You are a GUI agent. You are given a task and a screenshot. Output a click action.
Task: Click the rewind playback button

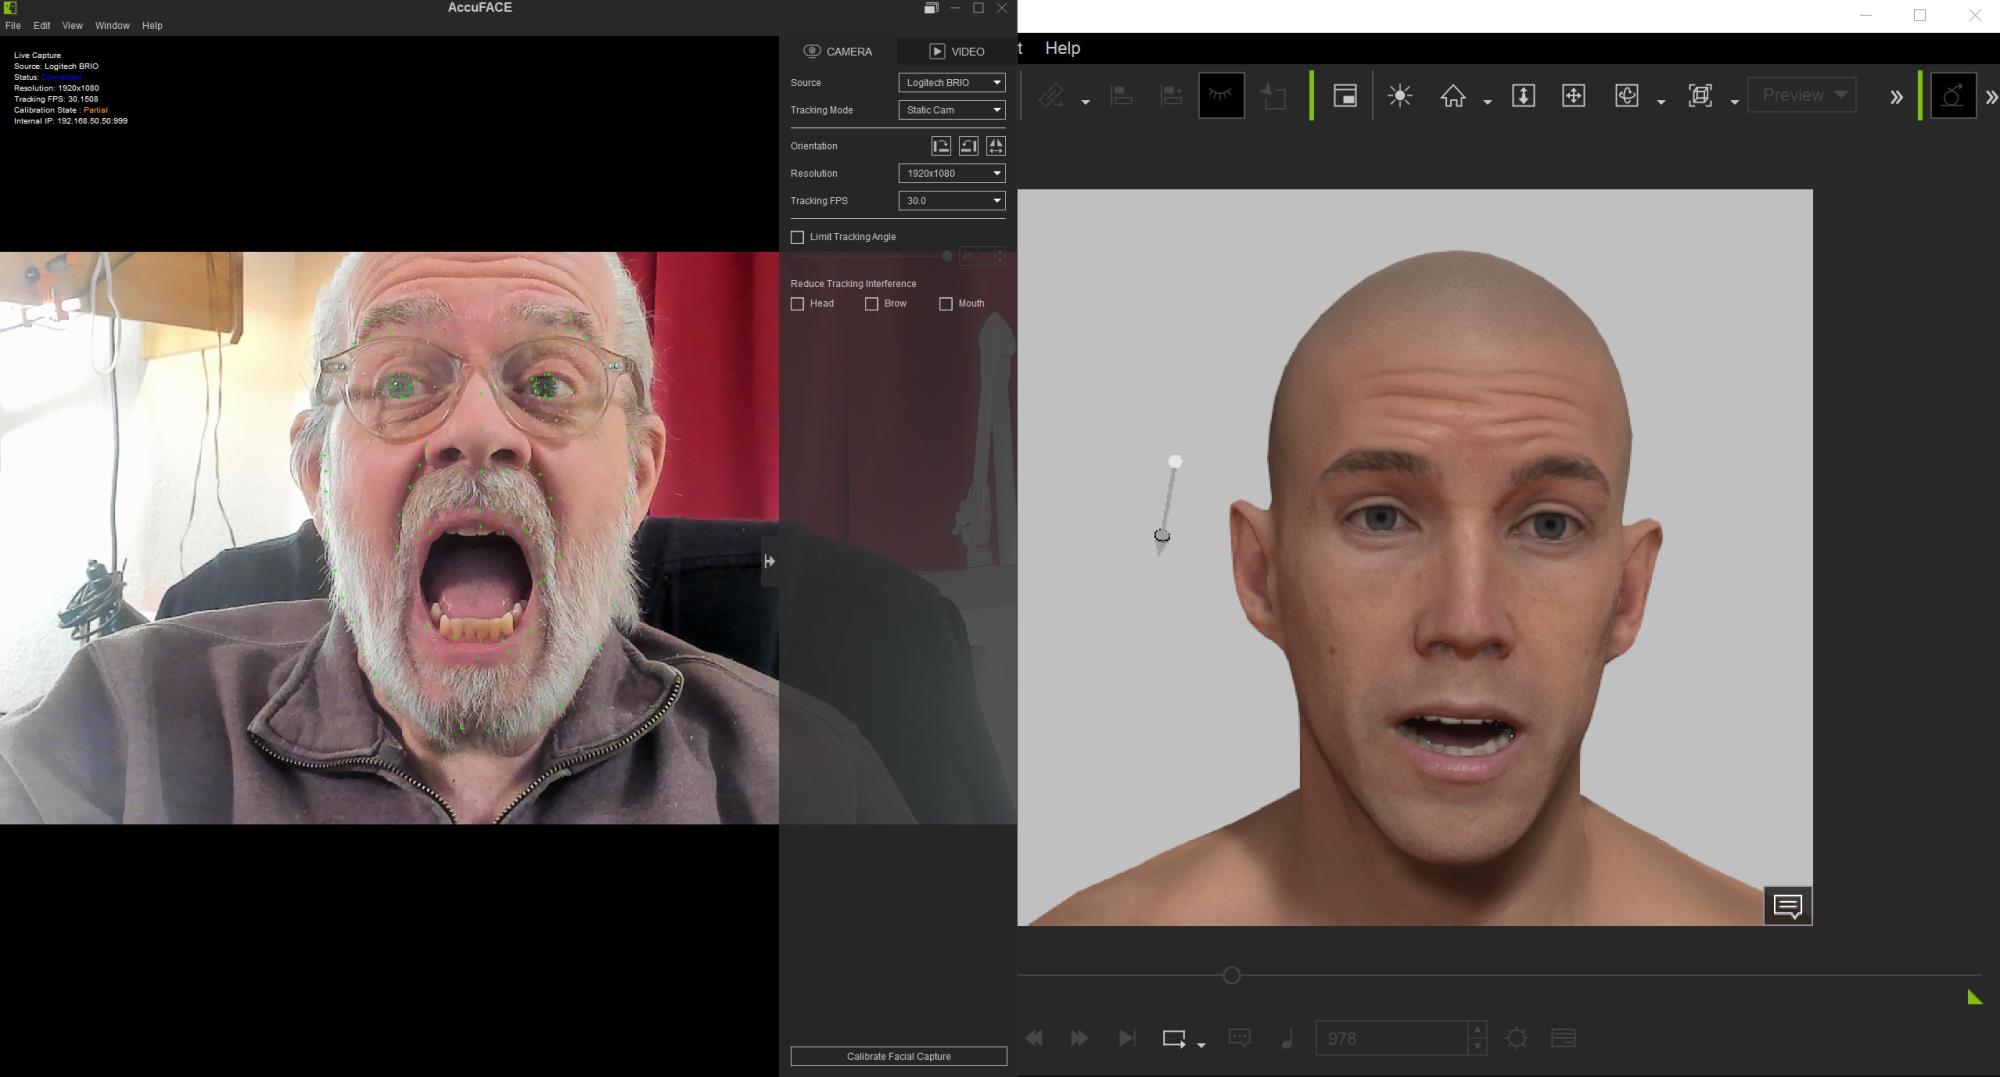click(1035, 1038)
